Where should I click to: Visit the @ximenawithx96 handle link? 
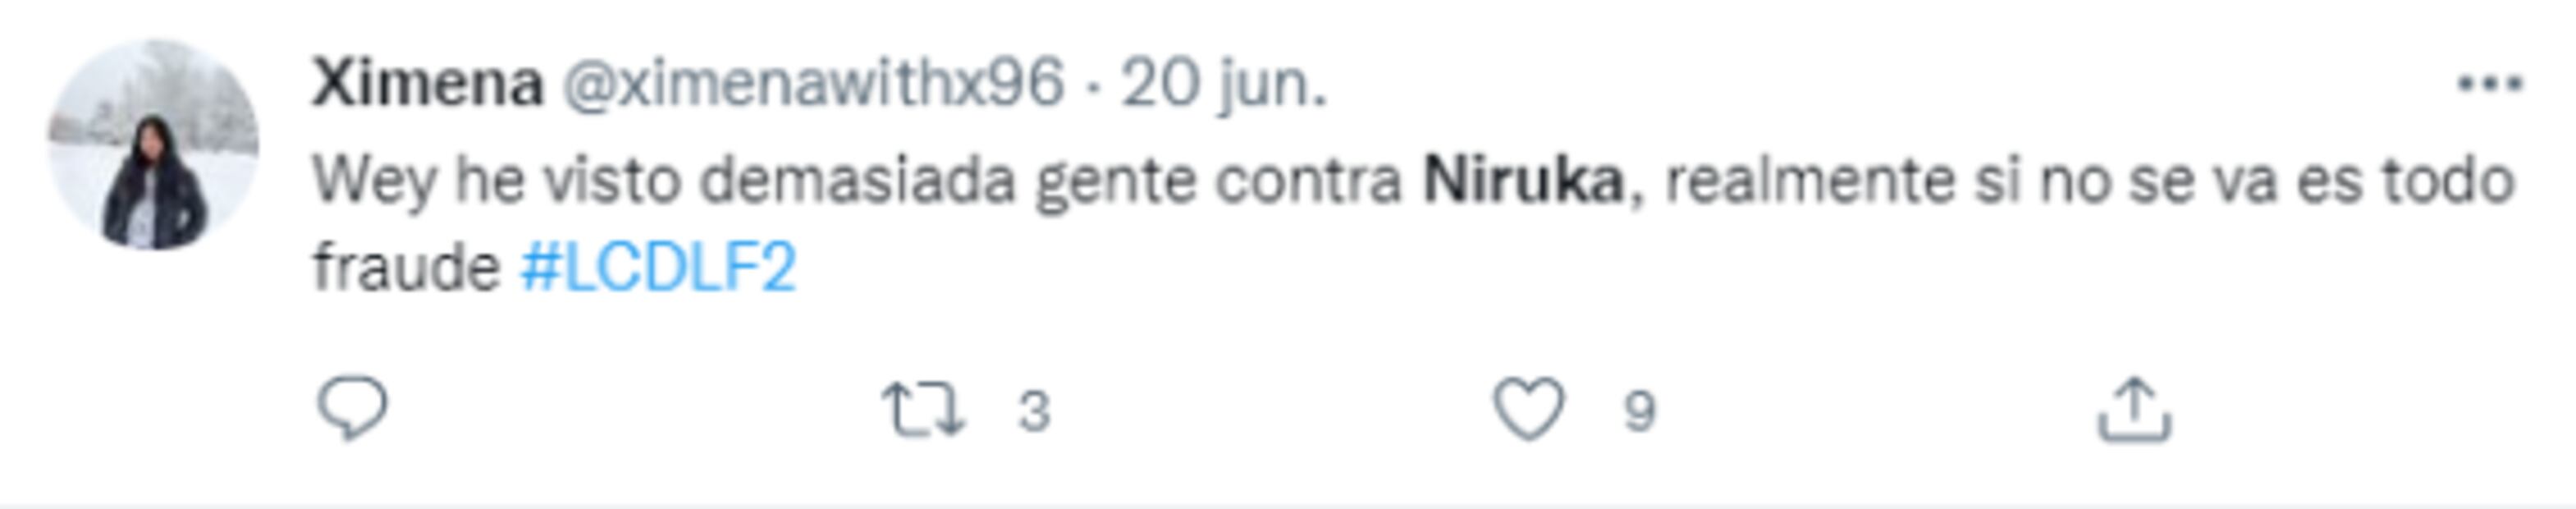pos(813,83)
